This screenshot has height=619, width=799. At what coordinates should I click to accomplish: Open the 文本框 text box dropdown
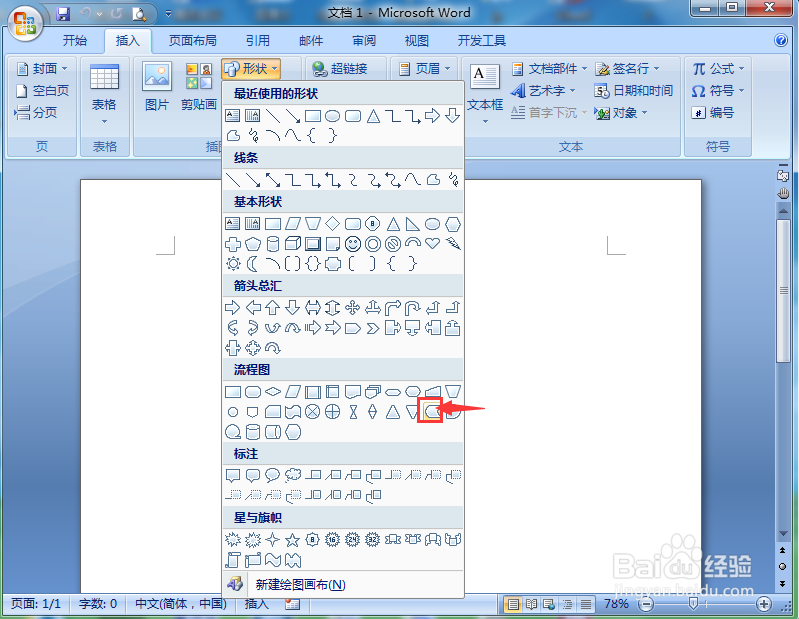pyautogui.click(x=485, y=93)
